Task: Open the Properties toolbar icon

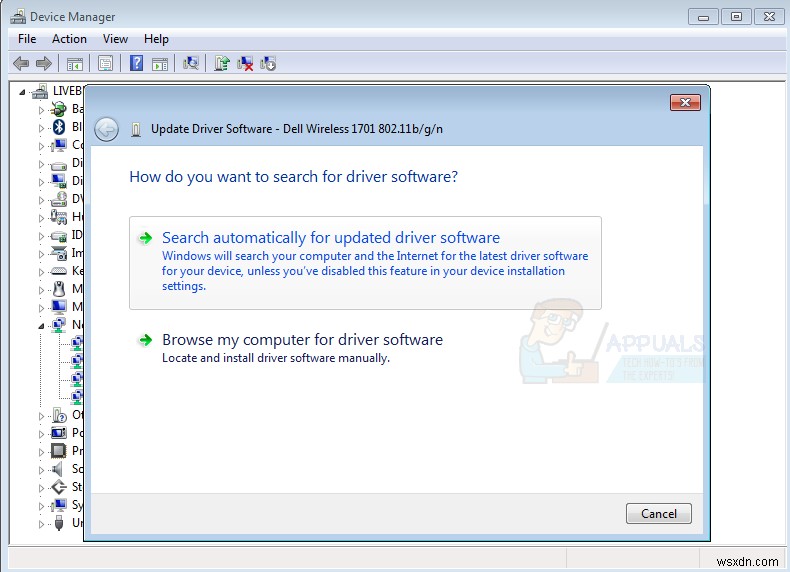Action: tap(105, 63)
